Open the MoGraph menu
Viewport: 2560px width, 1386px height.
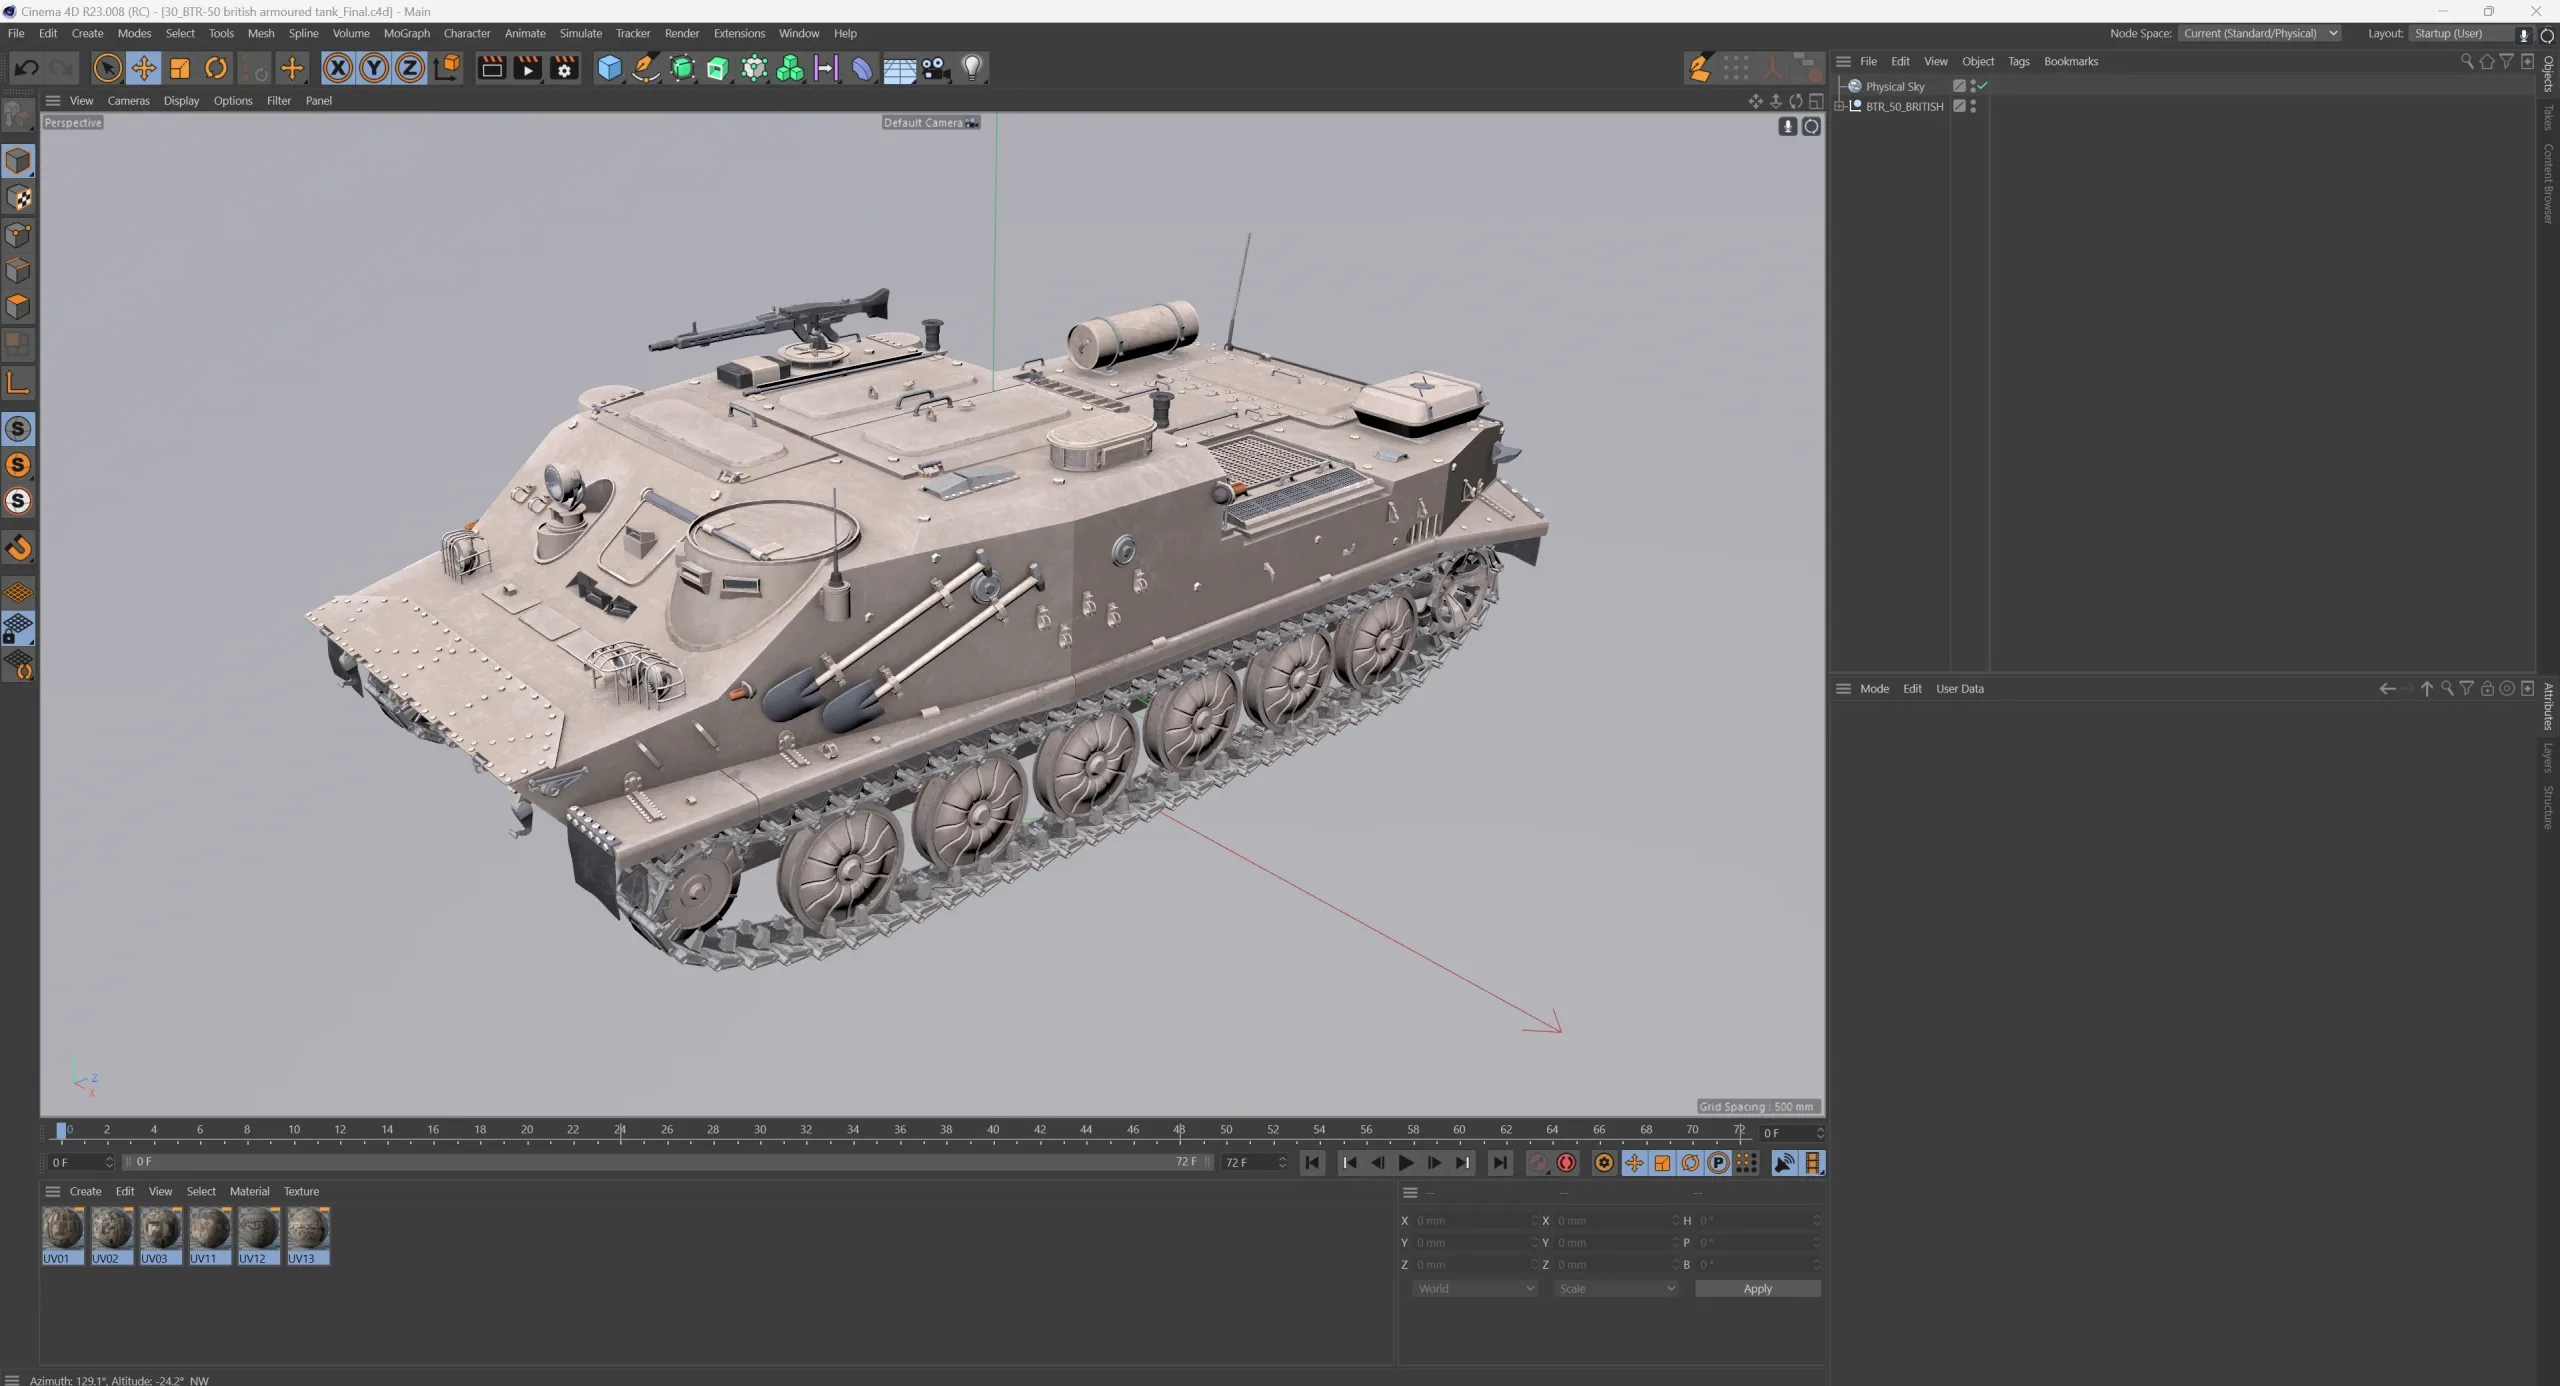[406, 33]
